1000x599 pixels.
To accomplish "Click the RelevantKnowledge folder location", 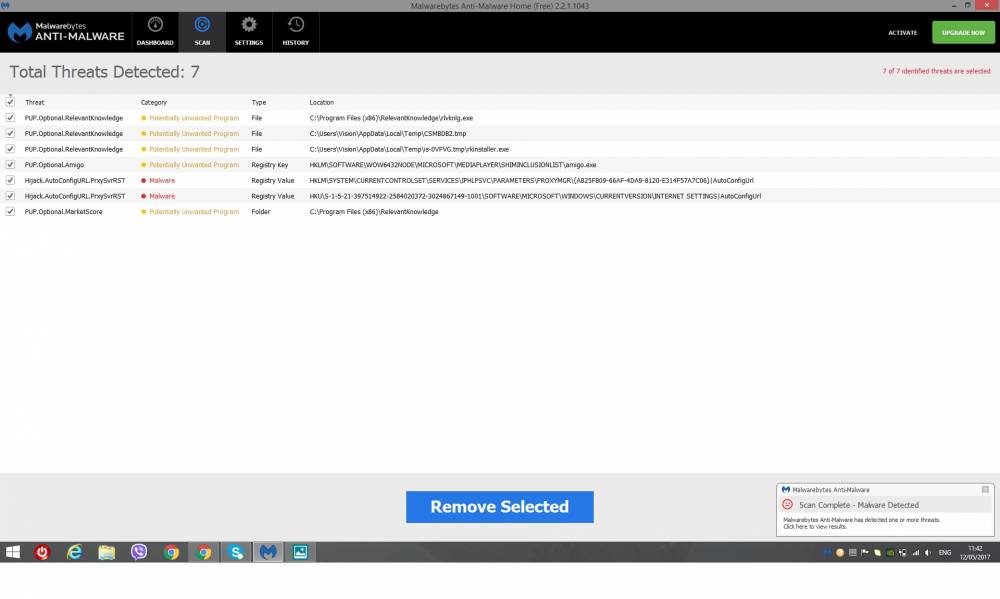I will tap(374, 212).
